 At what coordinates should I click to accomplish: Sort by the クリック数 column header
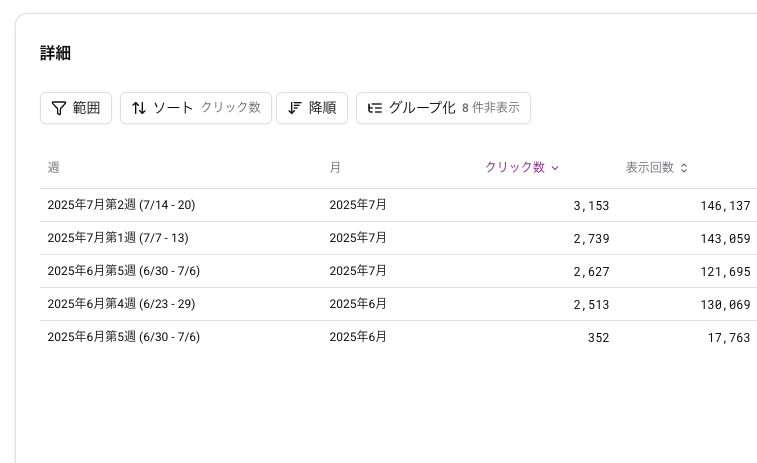[x=521, y=168]
